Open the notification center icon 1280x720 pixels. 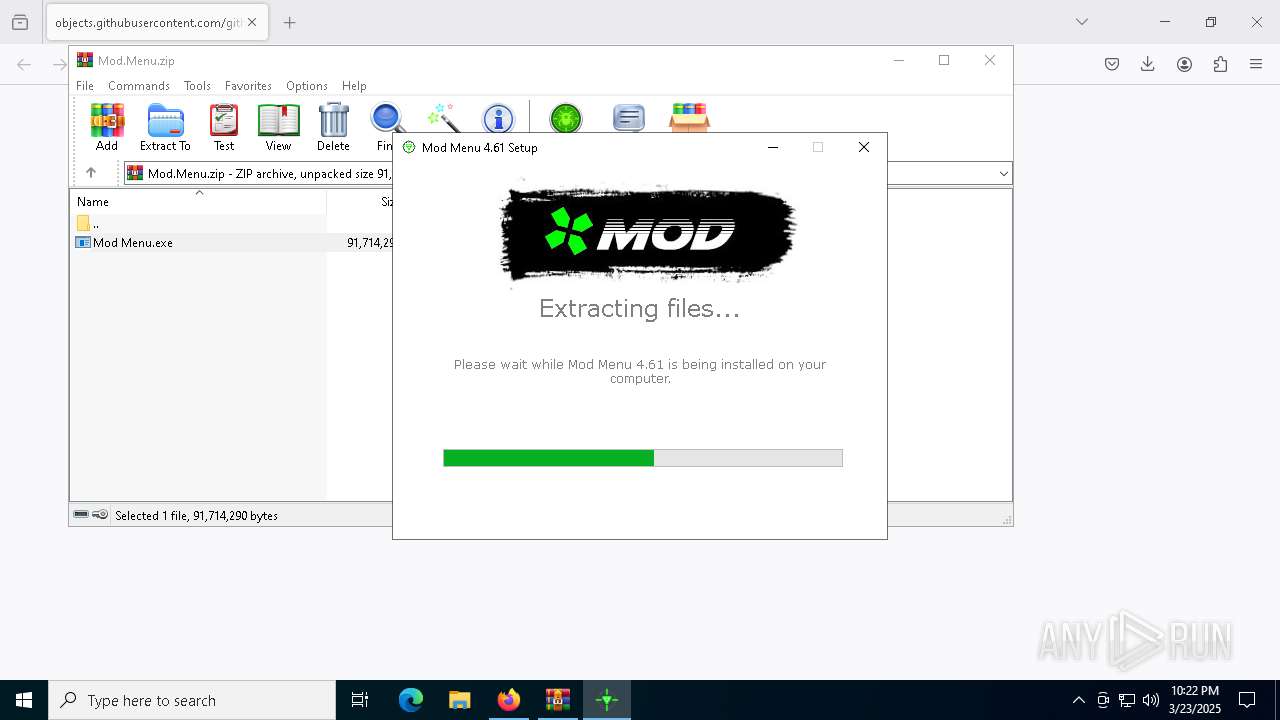click(x=1247, y=700)
